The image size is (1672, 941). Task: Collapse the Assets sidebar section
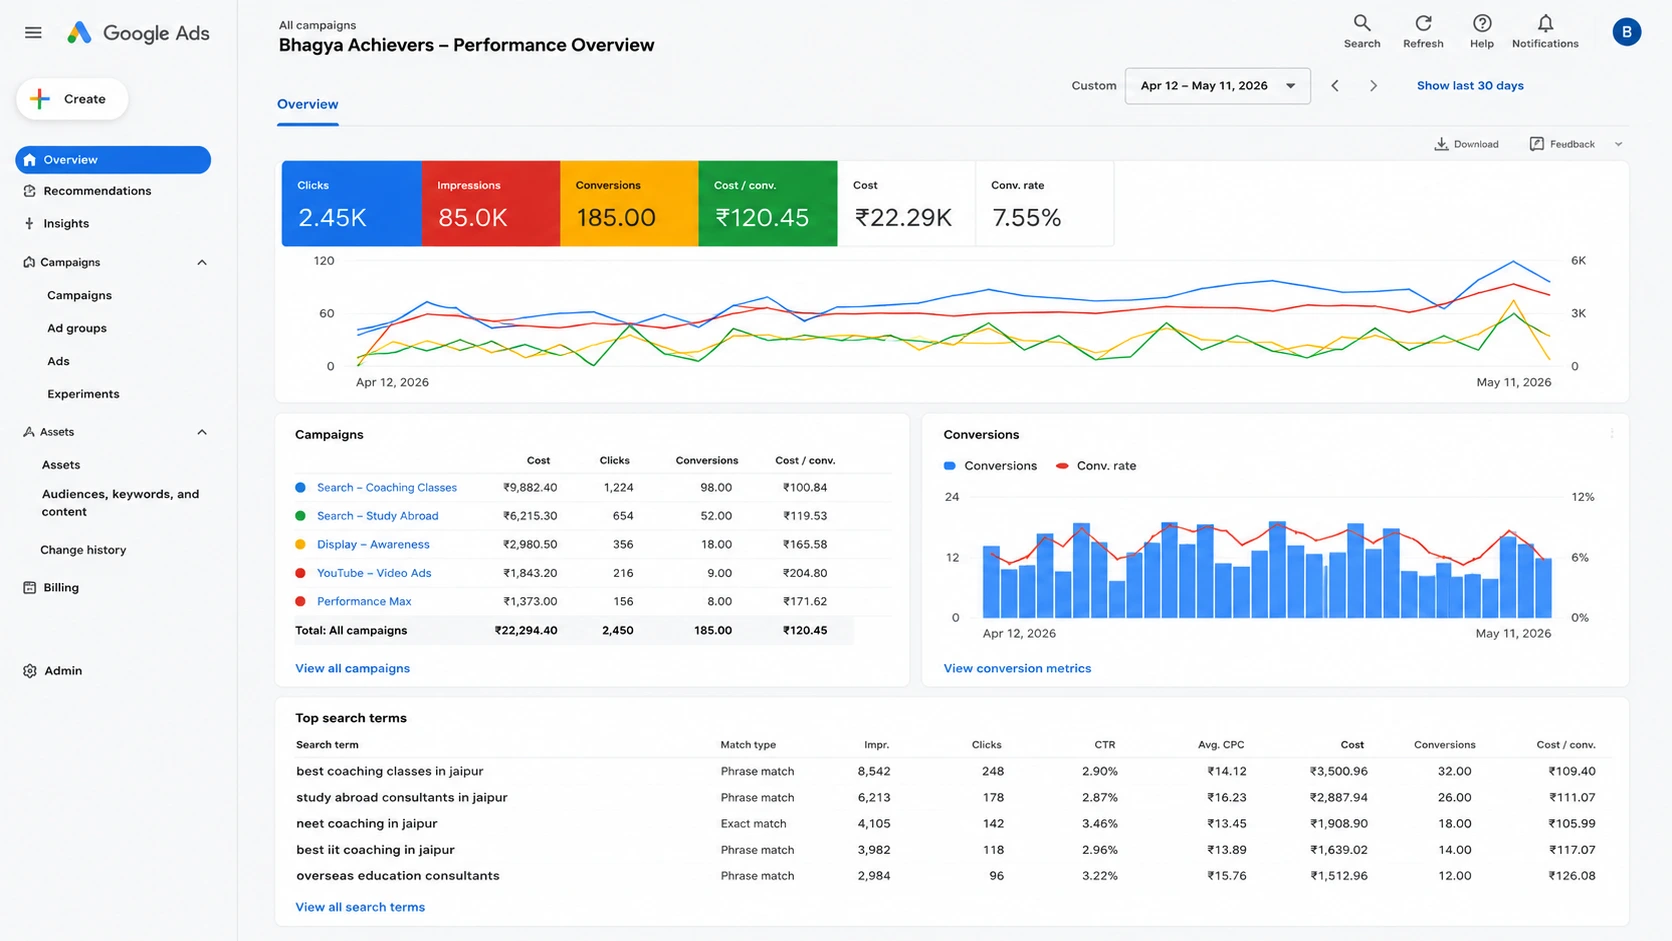tap(202, 432)
